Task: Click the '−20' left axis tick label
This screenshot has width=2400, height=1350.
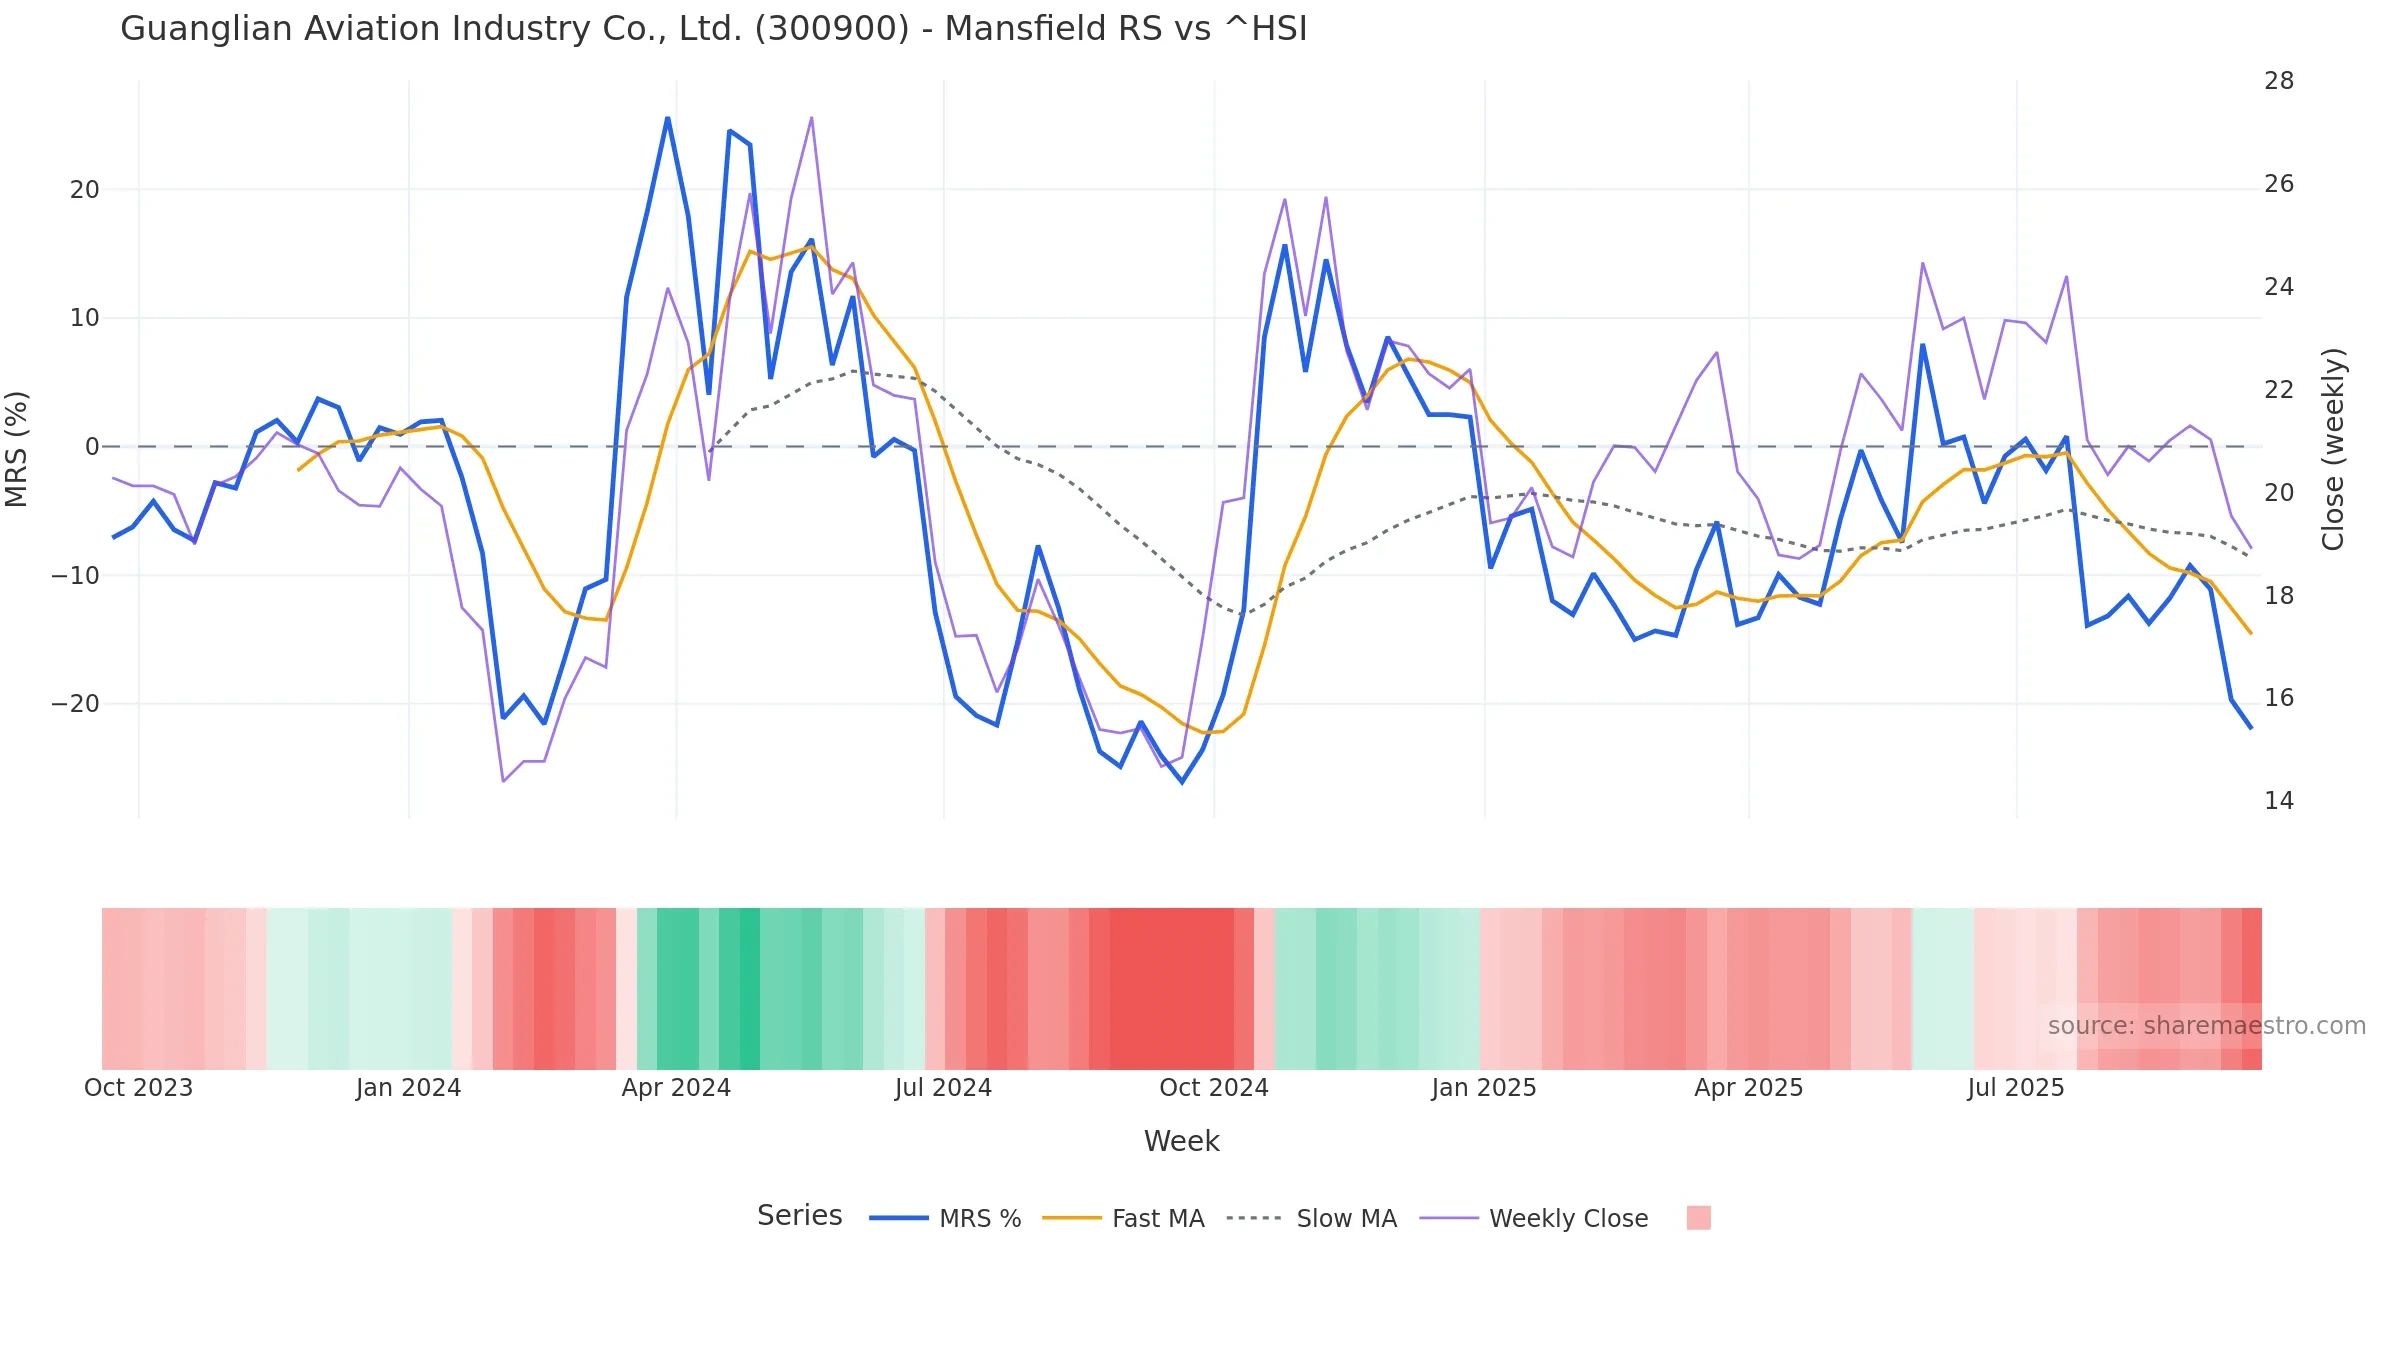Action: tap(76, 704)
